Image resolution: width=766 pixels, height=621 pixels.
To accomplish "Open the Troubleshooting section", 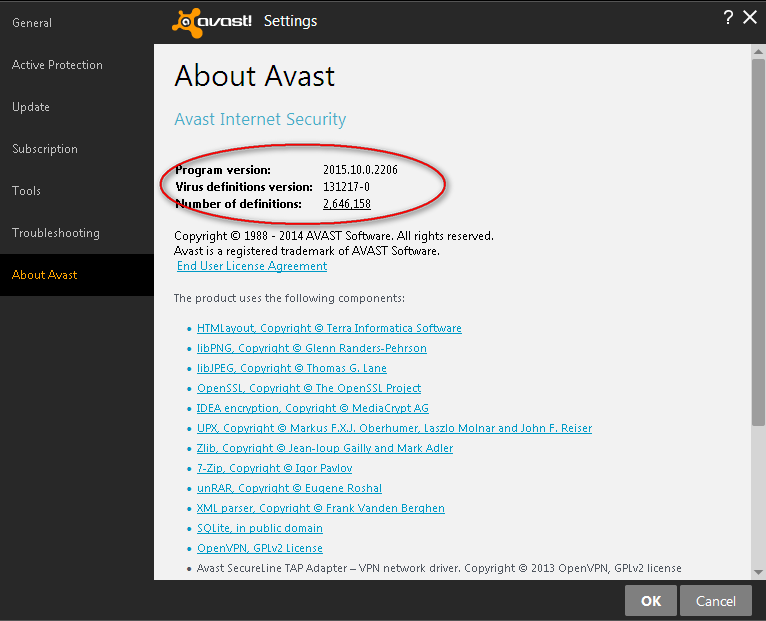I will [x=56, y=233].
